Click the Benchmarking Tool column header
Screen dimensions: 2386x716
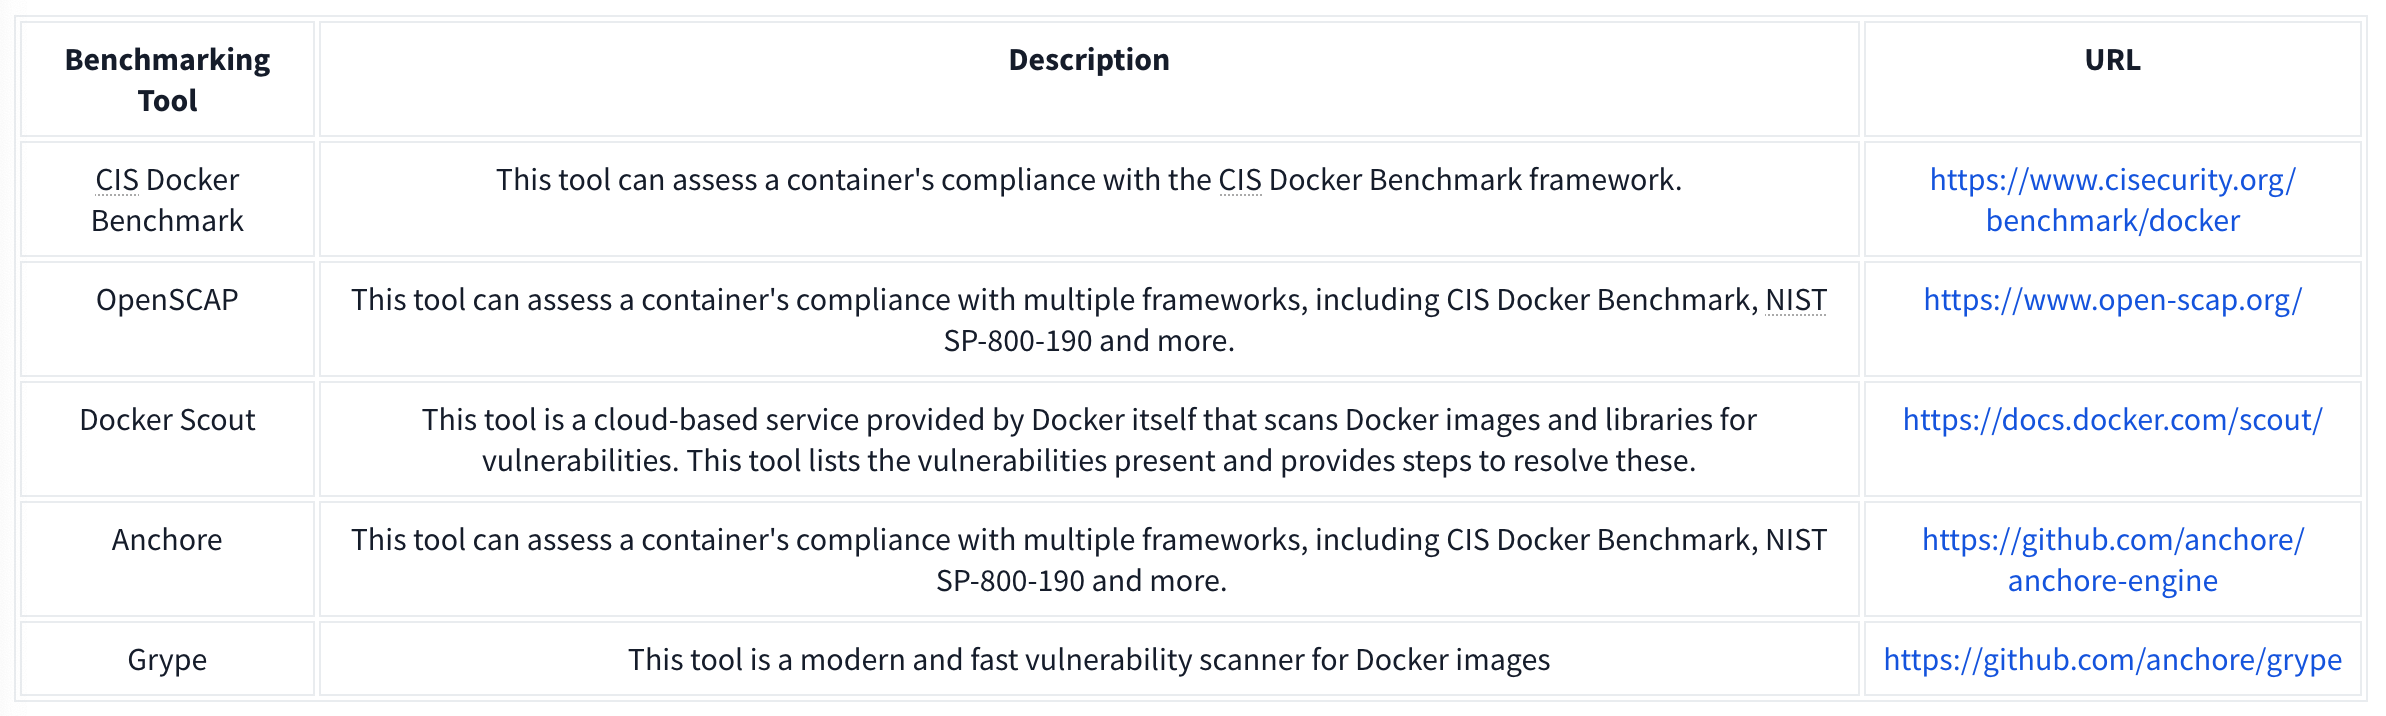point(167,80)
